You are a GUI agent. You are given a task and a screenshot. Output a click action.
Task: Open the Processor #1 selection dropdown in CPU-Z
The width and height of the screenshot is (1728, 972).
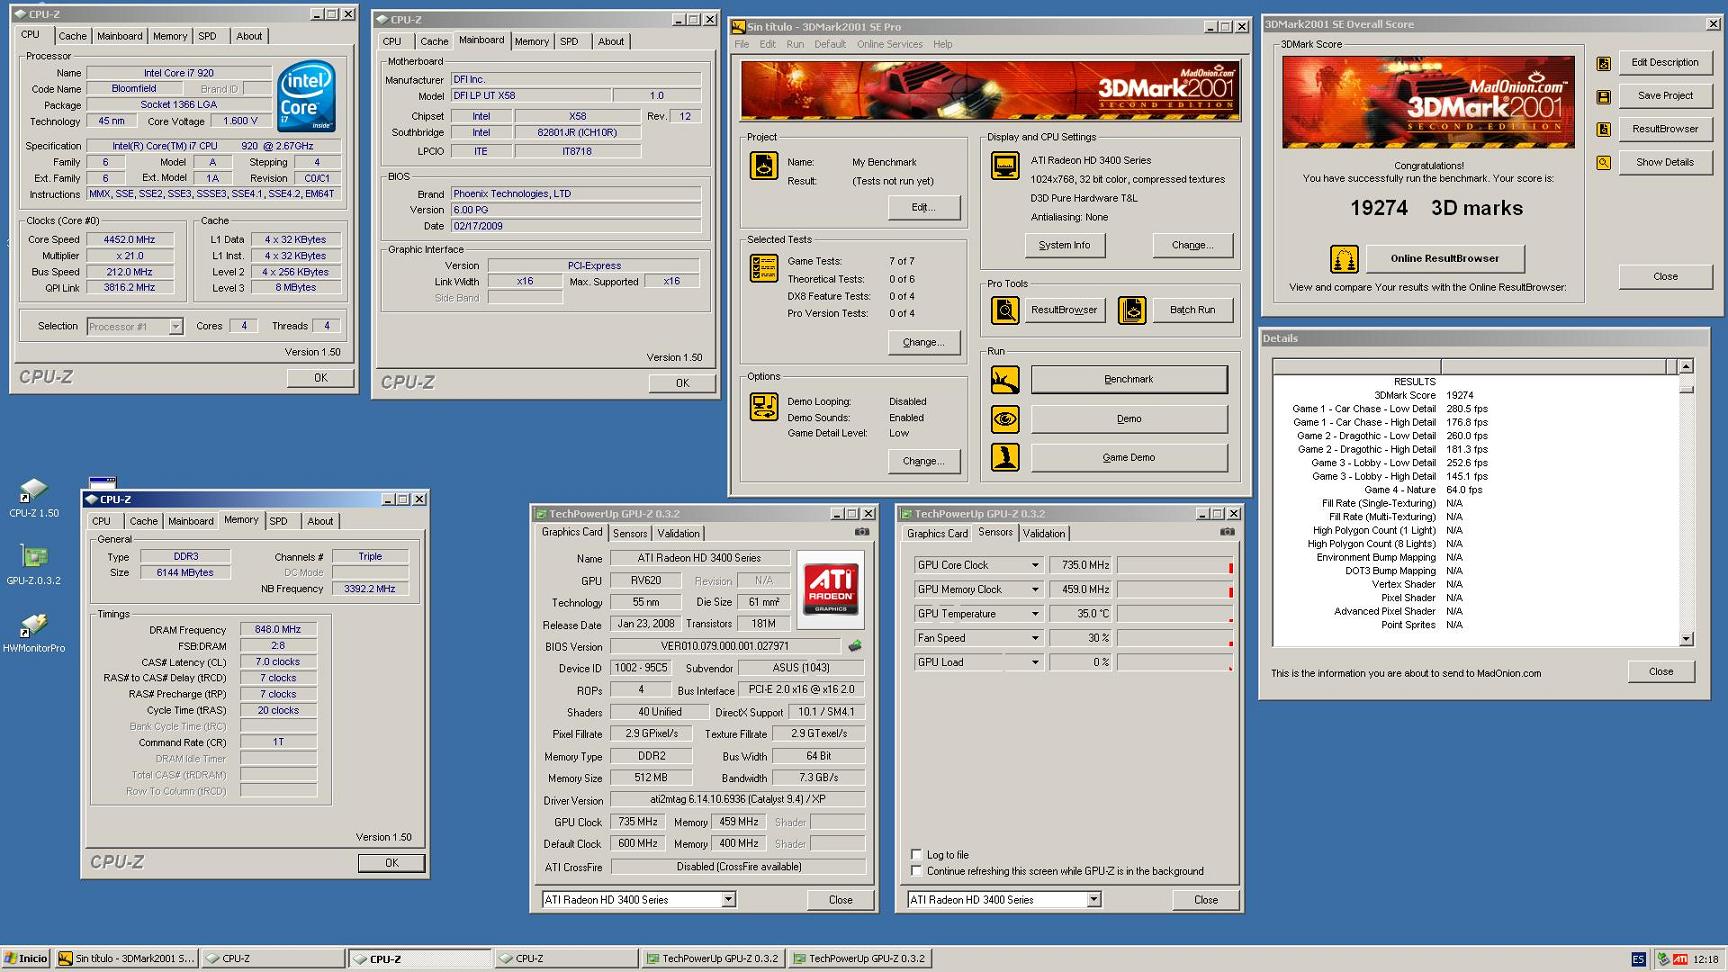tap(175, 327)
